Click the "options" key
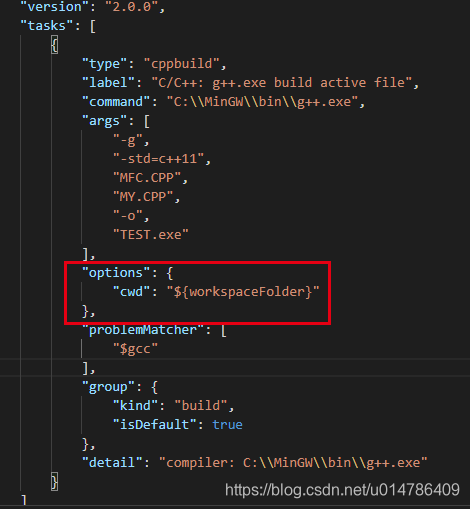The height and width of the screenshot is (509, 470). pyautogui.click(x=116, y=273)
